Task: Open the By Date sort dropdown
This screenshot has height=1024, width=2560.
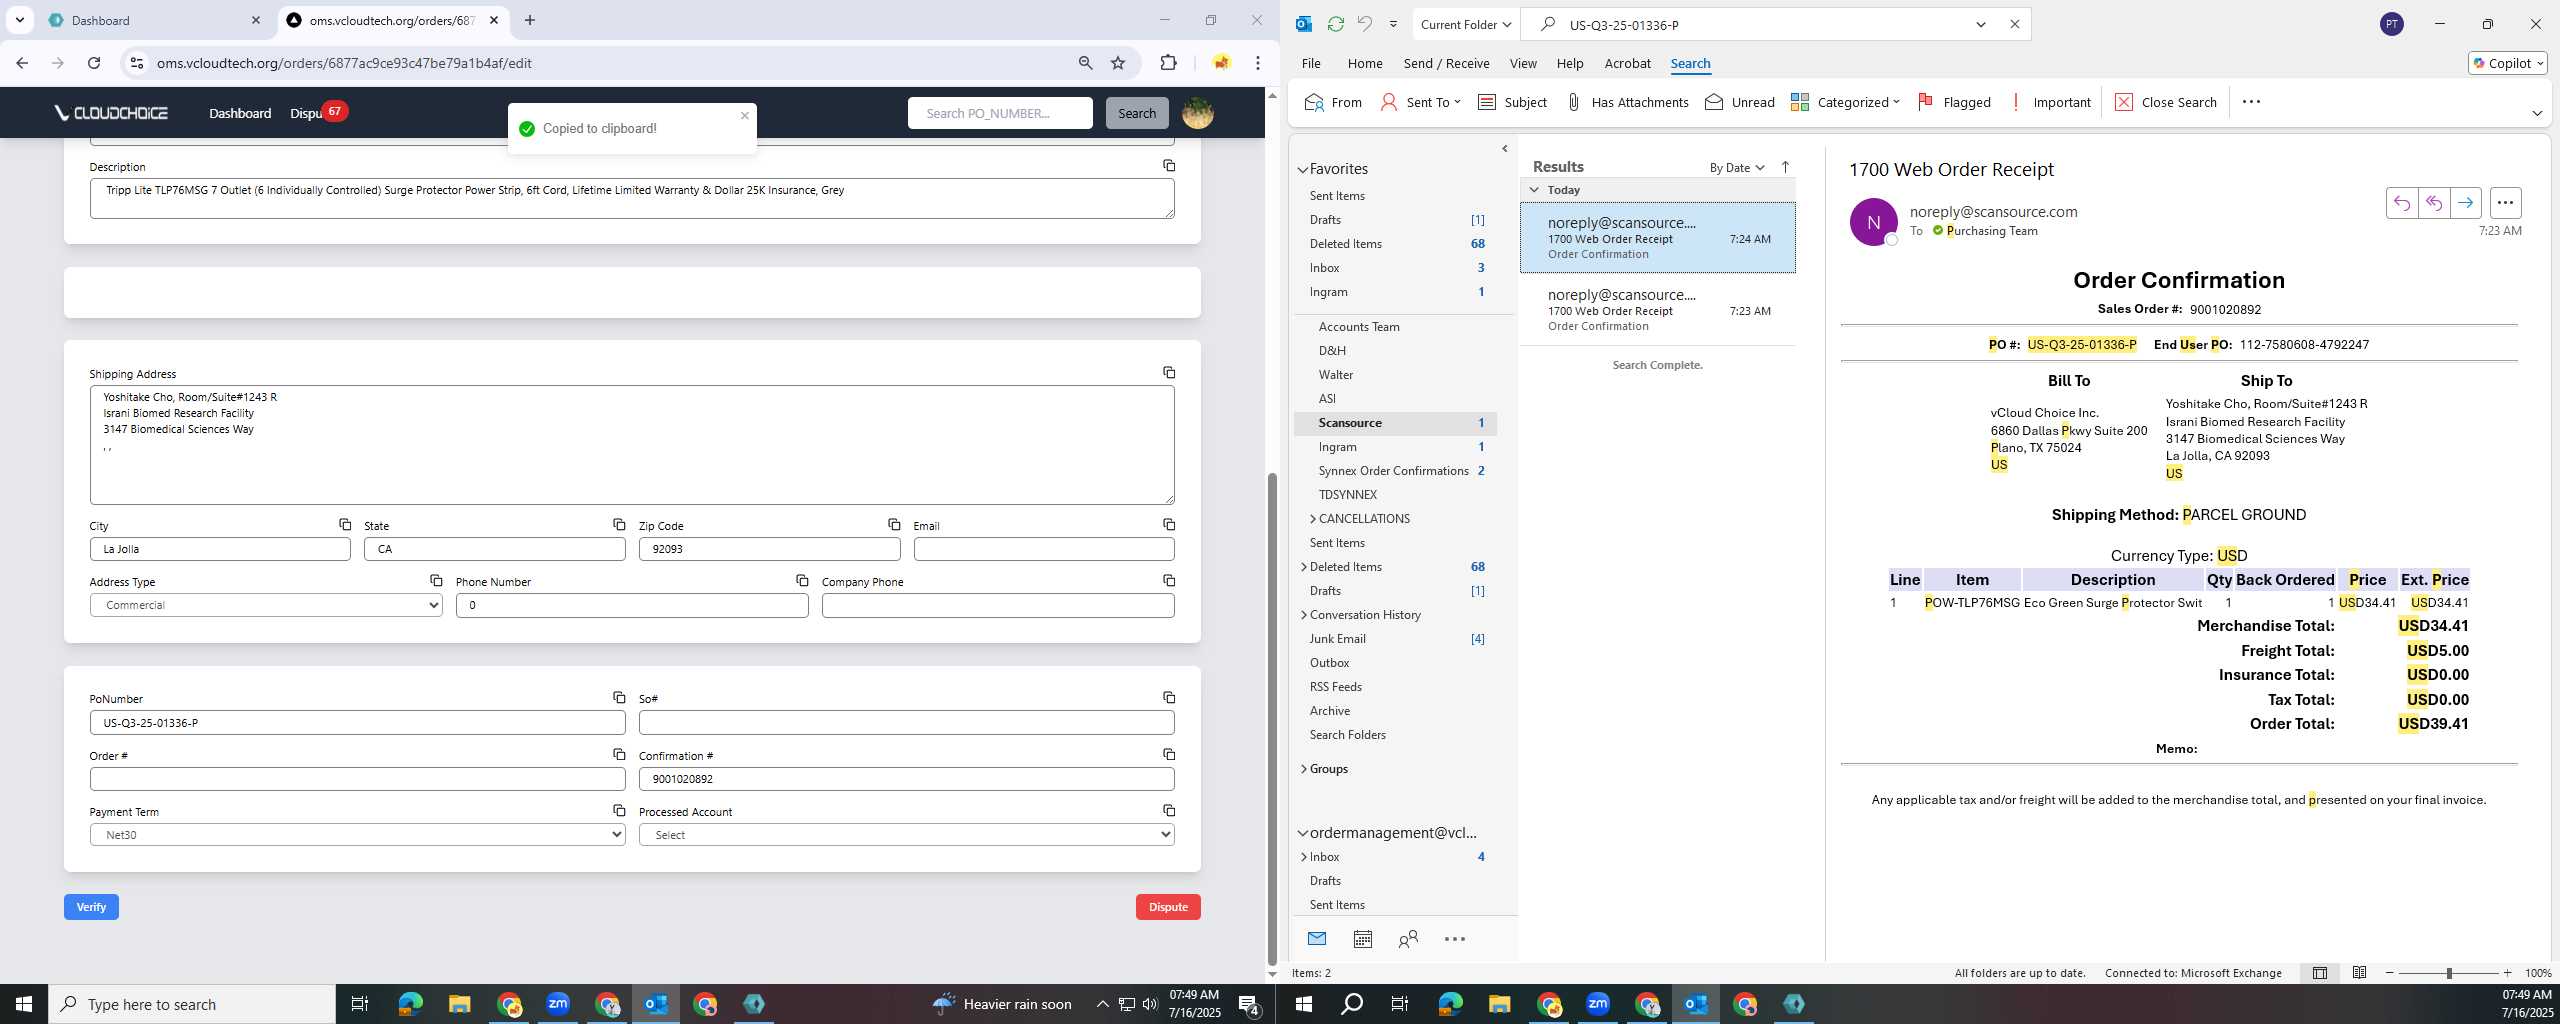Action: (1737, 168)
